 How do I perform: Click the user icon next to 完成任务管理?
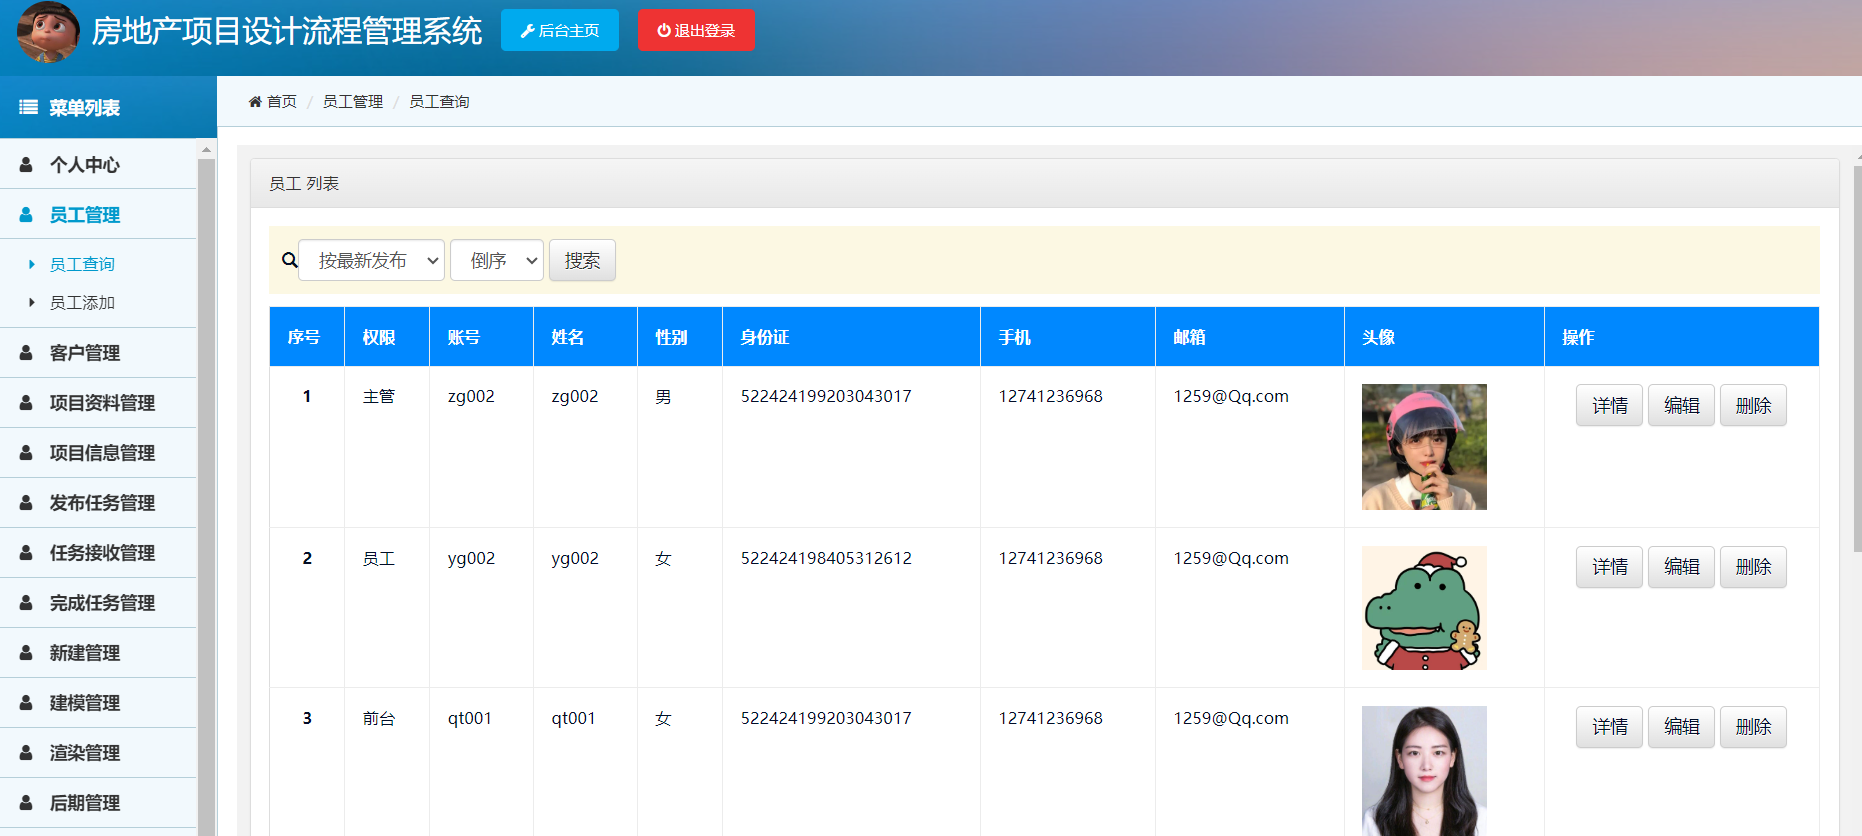pos(26,602)
